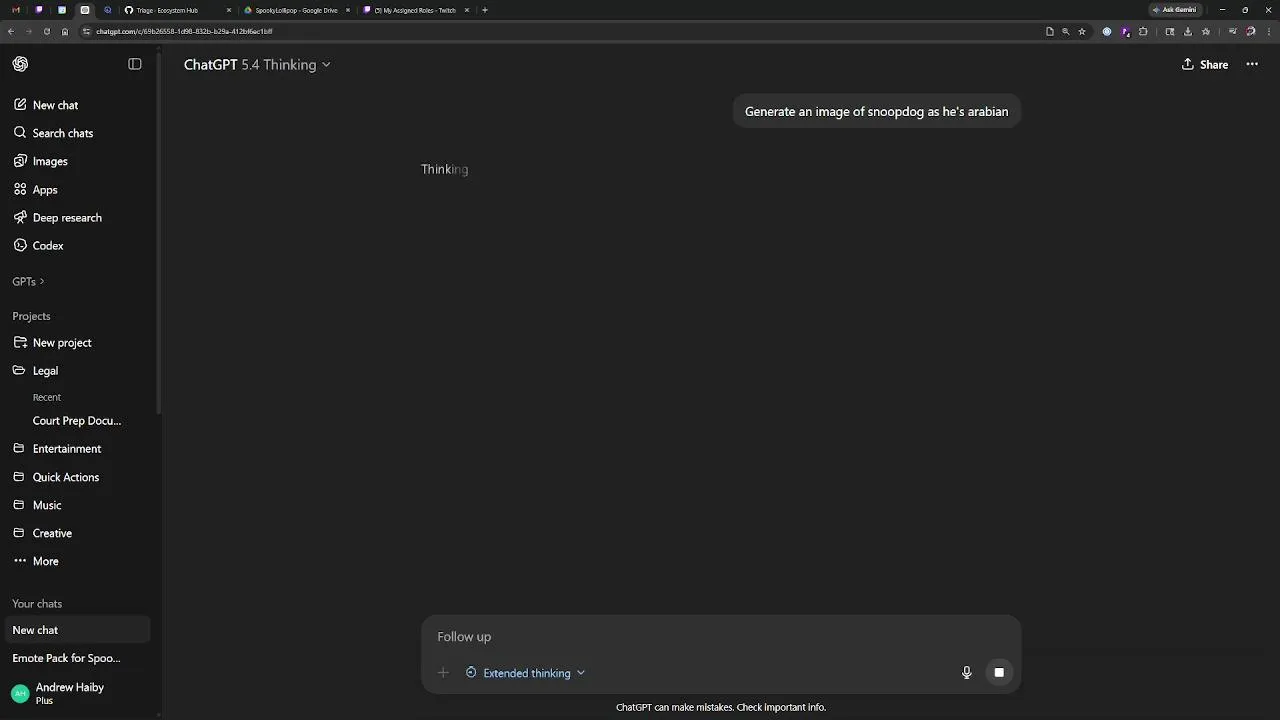The width and height of the screenshot is (1280, 720).
Task: Switch to the pinned Twitch tab
Action: pos(39,10)
